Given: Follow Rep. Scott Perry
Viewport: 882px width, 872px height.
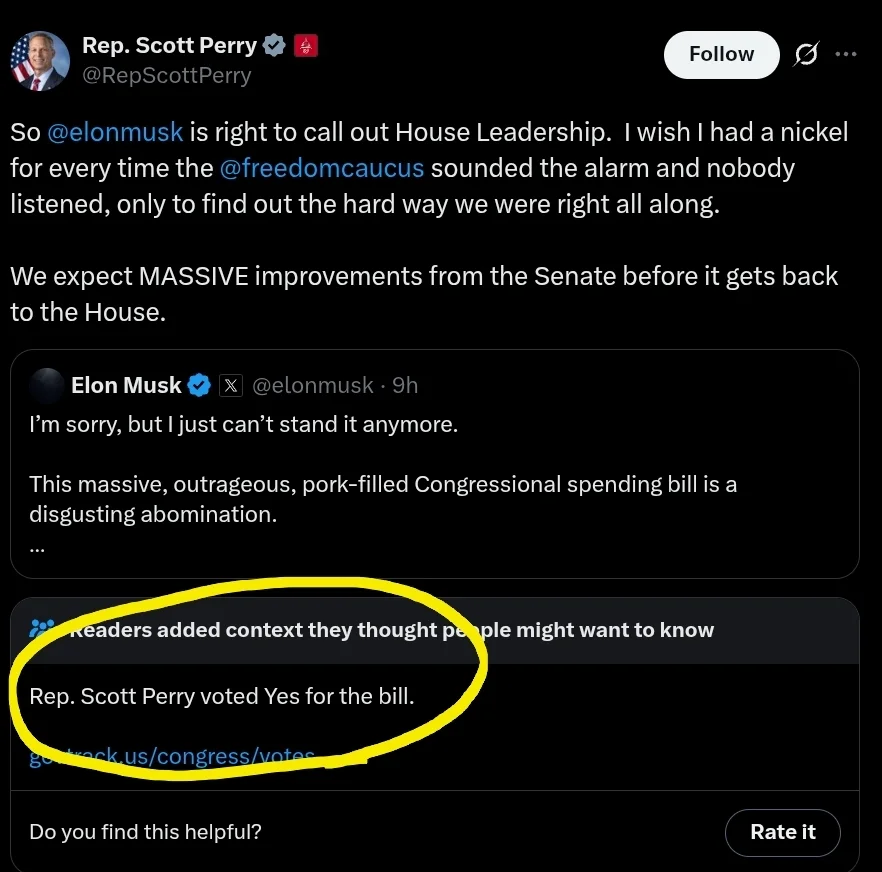Looking at the screenshot, I should coord(721,54).
